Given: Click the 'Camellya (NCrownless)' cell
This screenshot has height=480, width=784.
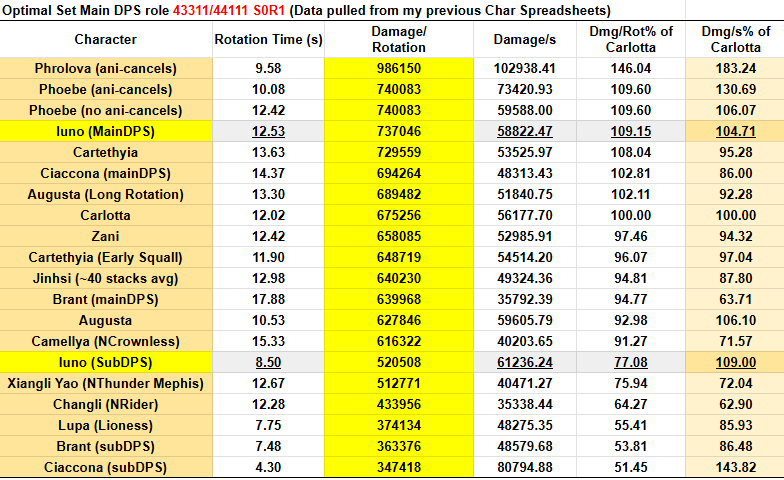Looking at the screenshot, I should click(106, 342).
